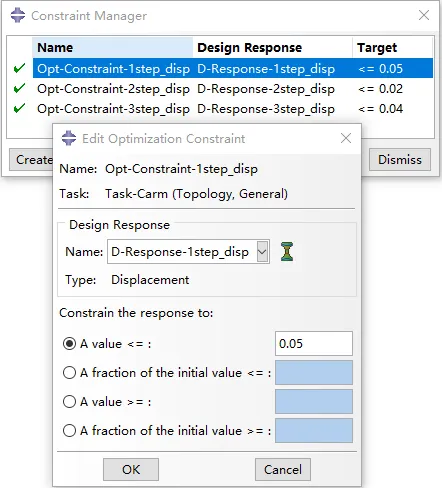Cancel editing the optimization constraint
This screenshot has height=488, width=442.
[283, 469]
